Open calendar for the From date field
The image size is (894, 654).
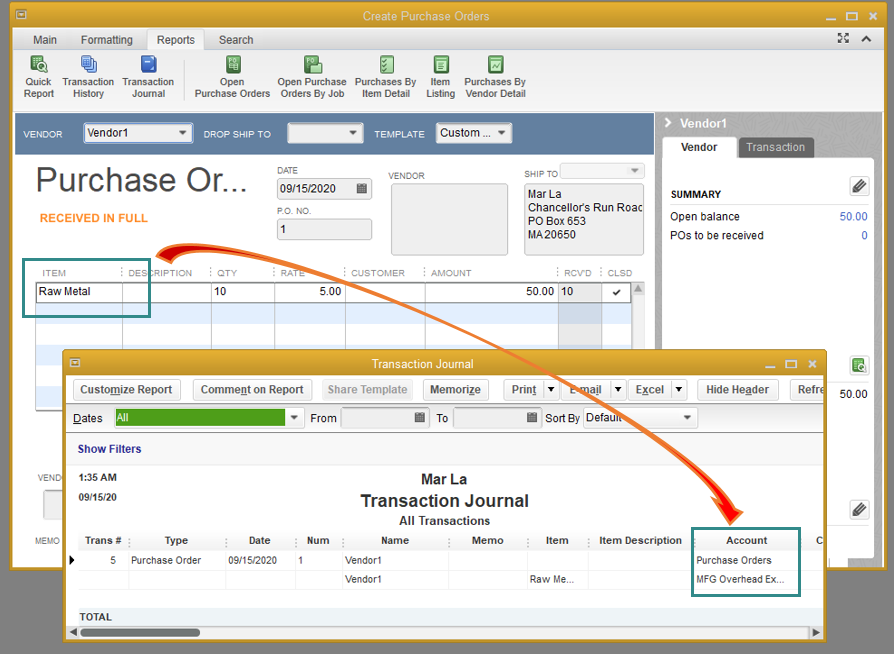[420, 417]
